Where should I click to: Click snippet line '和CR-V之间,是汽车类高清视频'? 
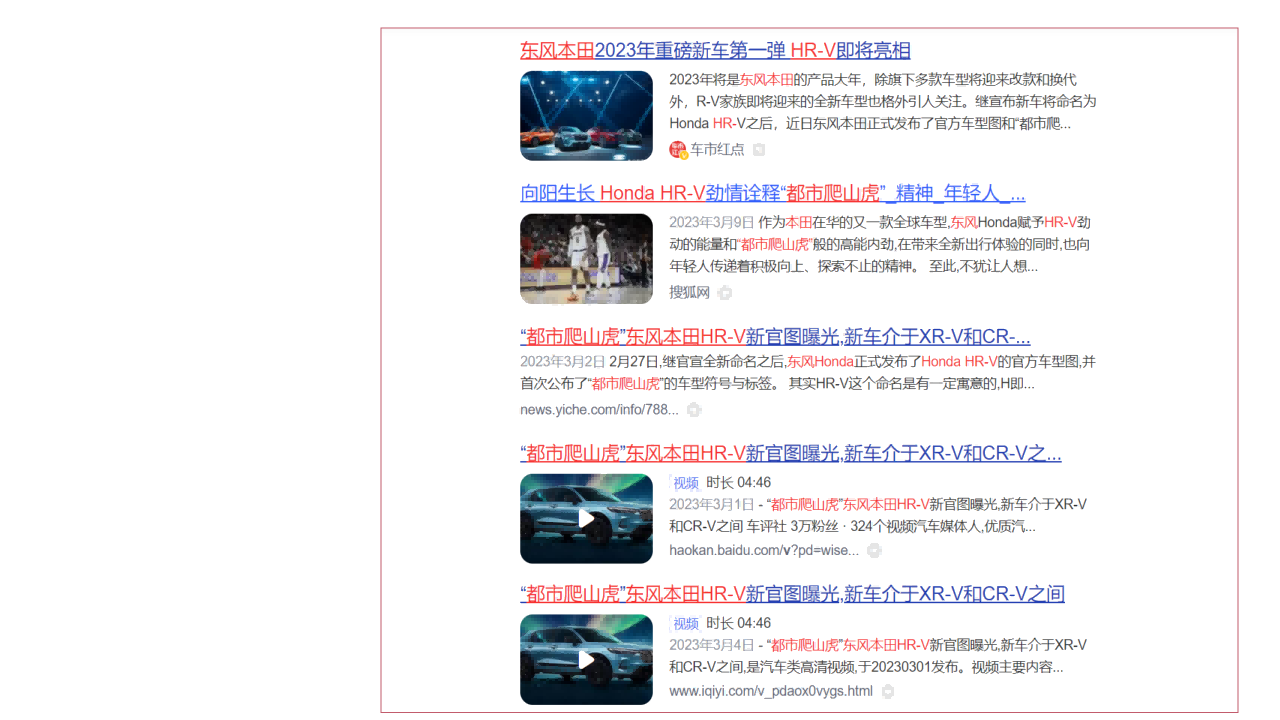click(x=866, y=667)
